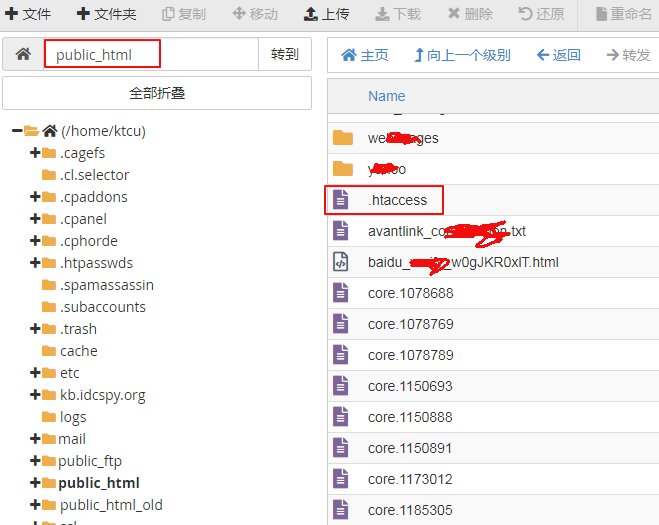Select .cl.selector in the folder tree
The height and width of the screenshot is (525, 659).
95,174
